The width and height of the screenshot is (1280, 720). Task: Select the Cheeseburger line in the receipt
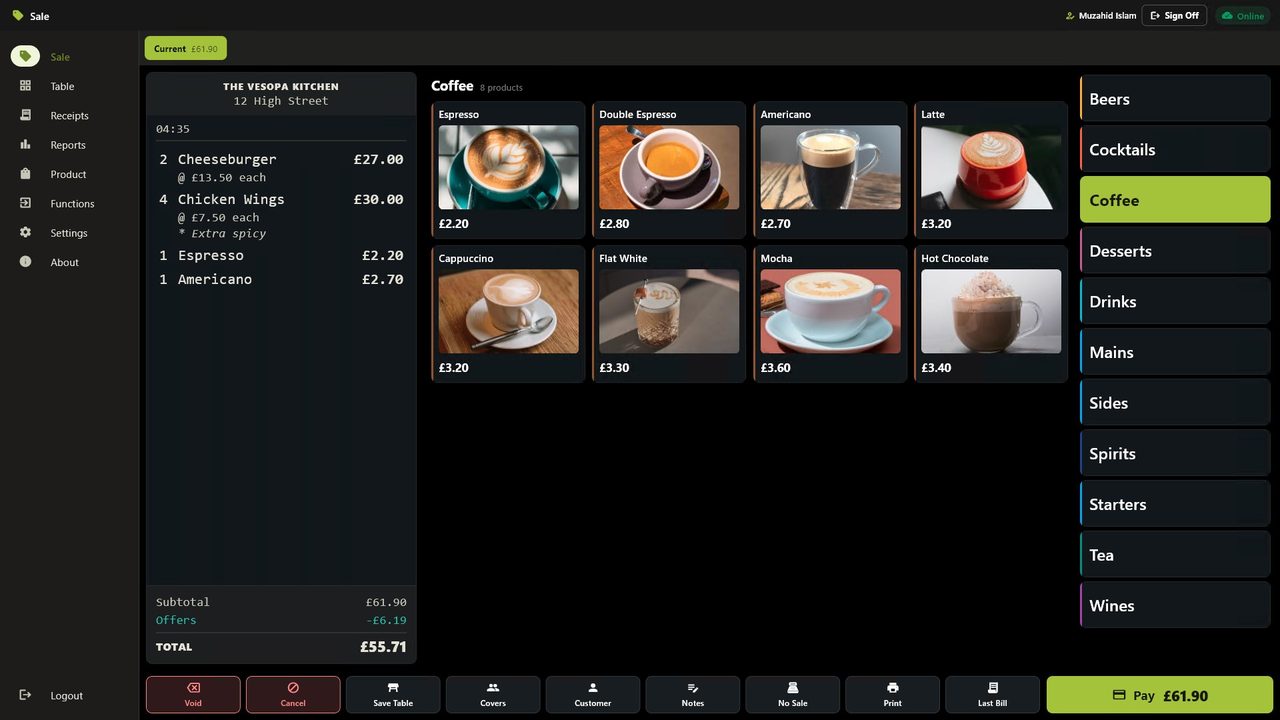(281, 167)
